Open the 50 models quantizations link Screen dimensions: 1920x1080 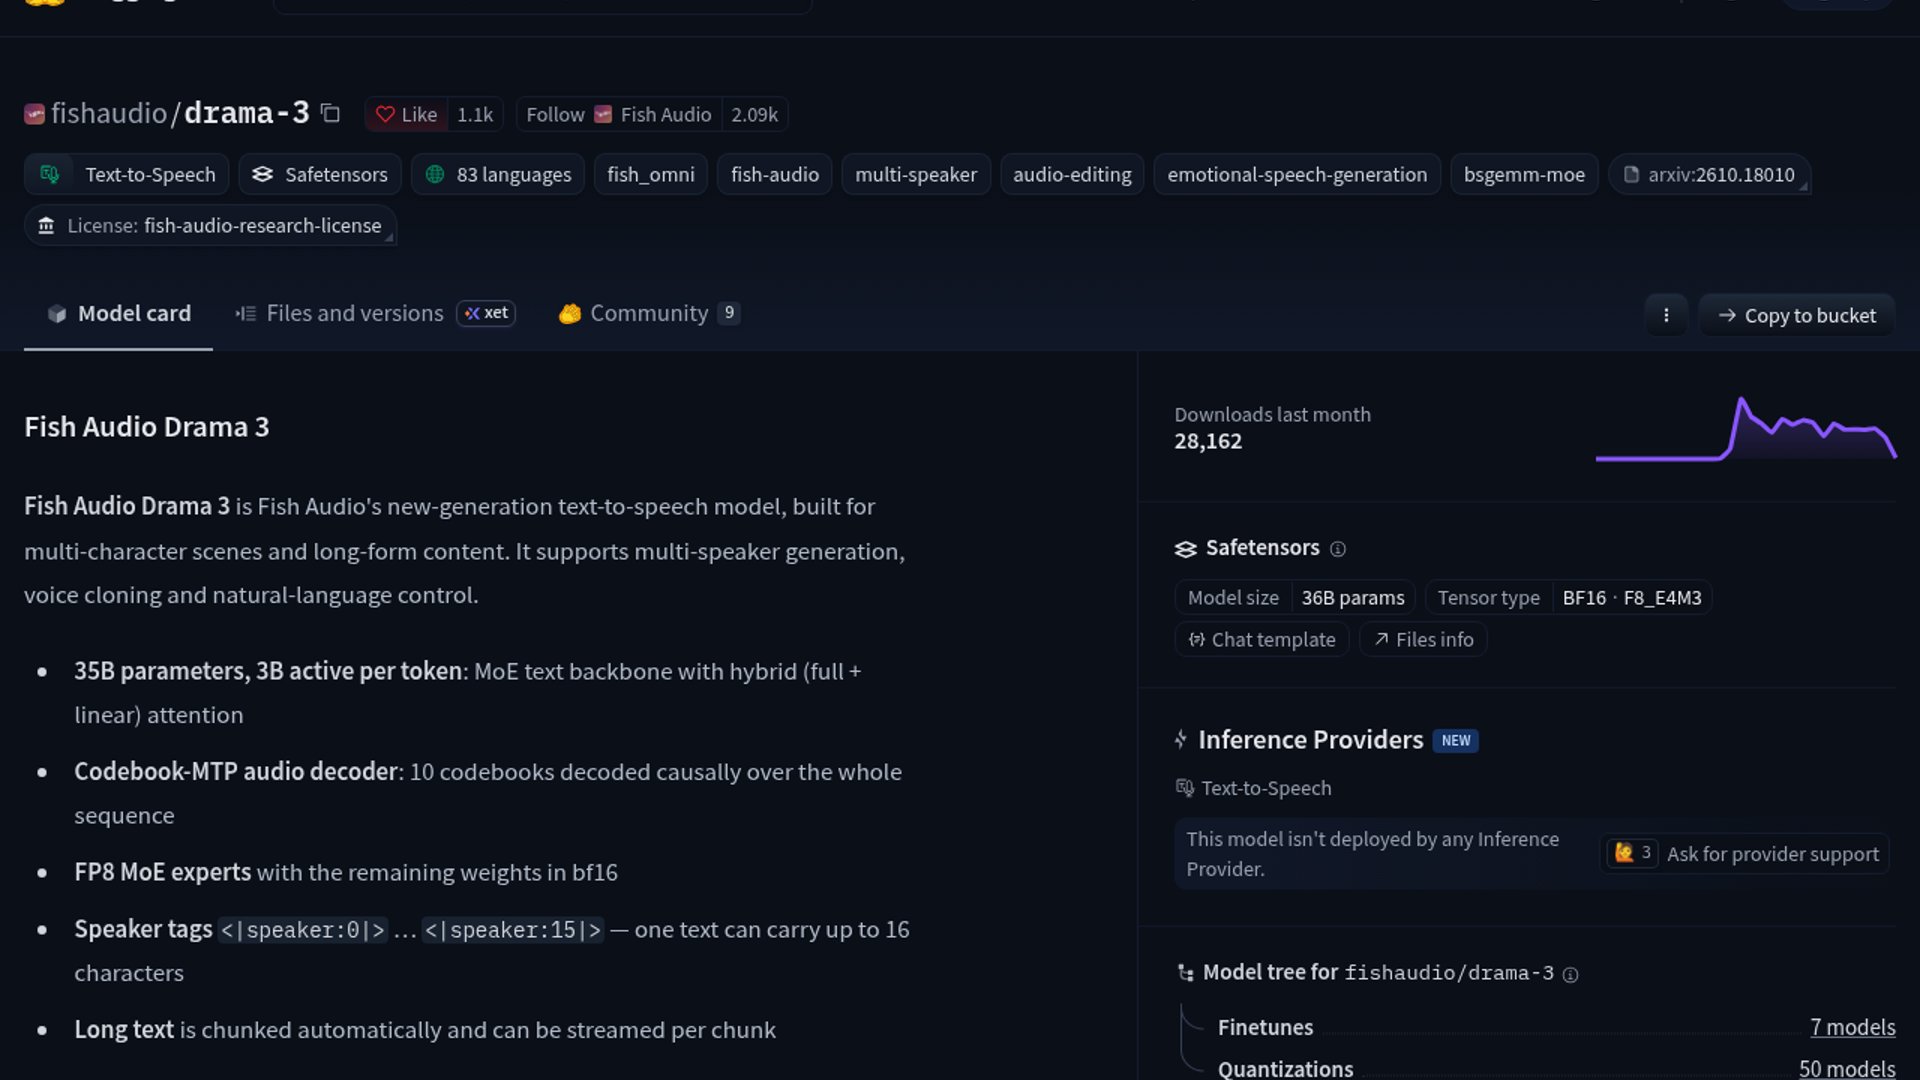coord(1847,1068)
